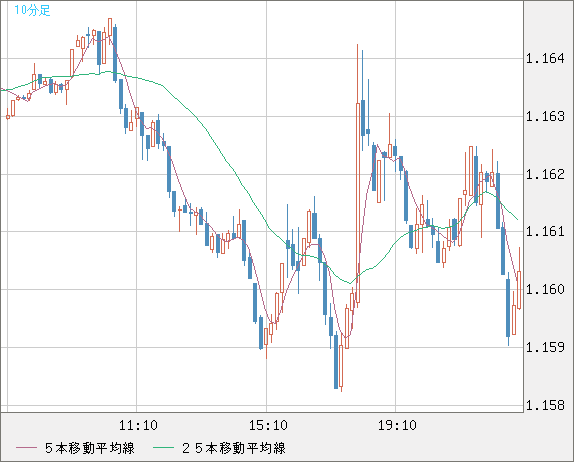Click the 1.162 price axis label

click(545, 174)
